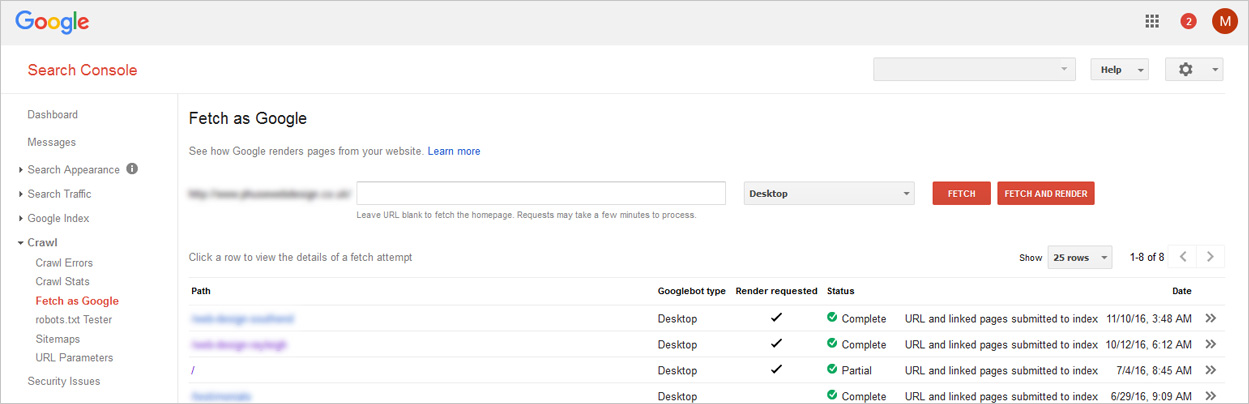Click the Search Console title
This screenshot has width=1249, height=404.
click(83, 71)
